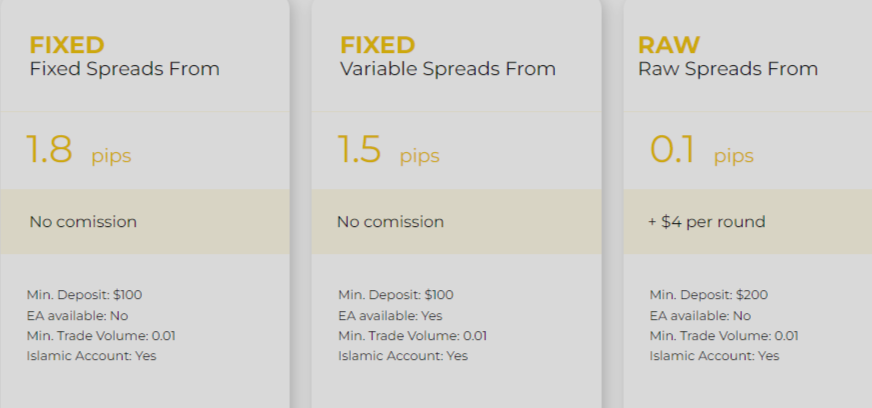
Task: Click Islamic Account line in the RAW card
Action: [x=714, y=355]
